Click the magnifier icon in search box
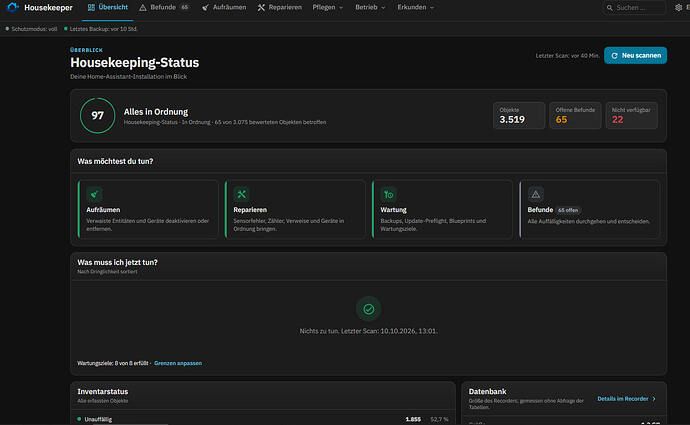 pos(609,7)
